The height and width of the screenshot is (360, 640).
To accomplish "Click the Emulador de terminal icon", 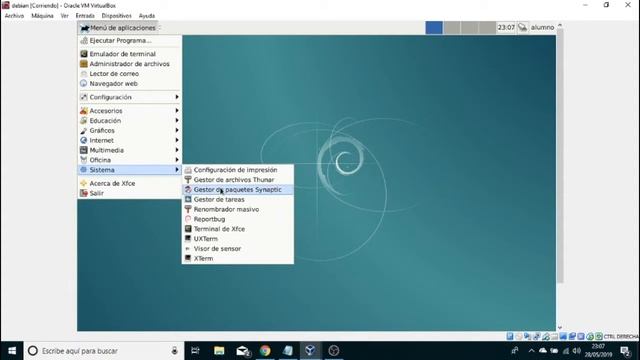I will (84, 54).
